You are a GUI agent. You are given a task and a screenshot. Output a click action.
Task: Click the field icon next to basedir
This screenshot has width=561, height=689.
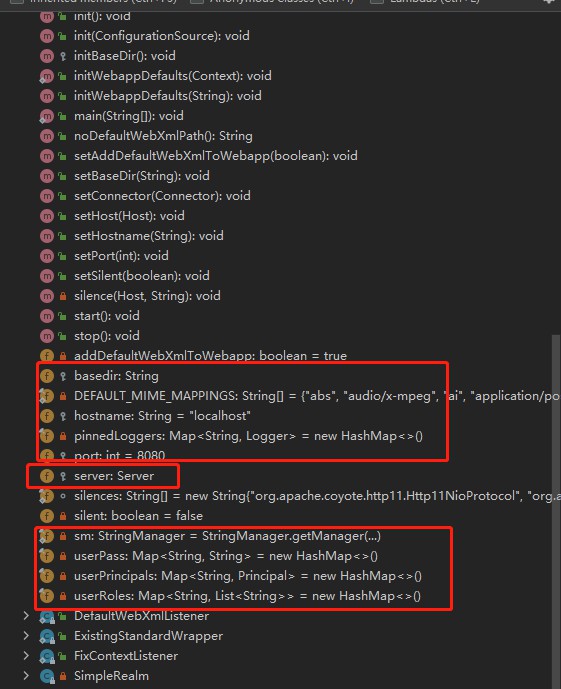[x=47, y=376]
